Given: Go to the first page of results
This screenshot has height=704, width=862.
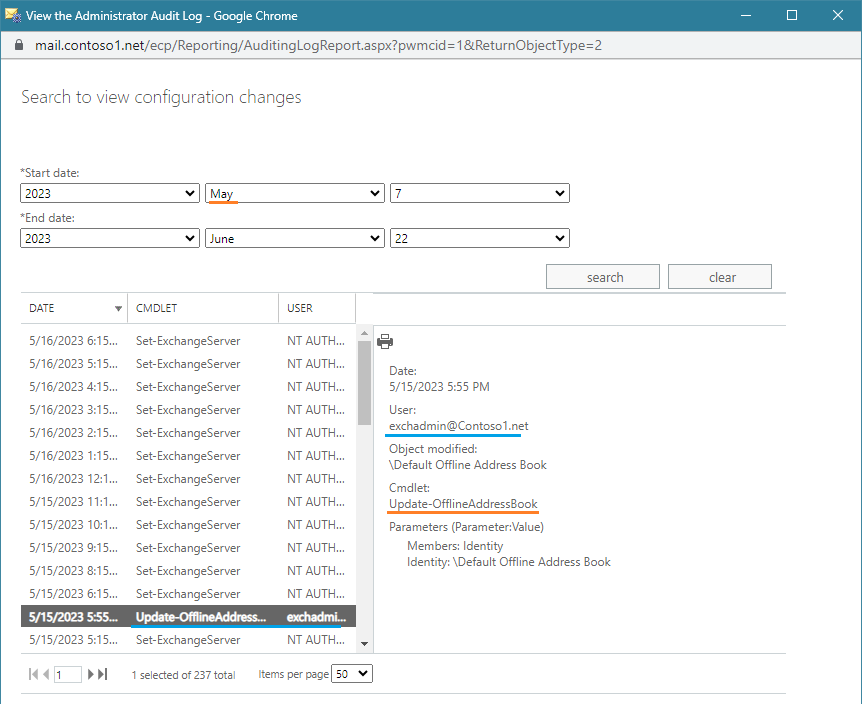Looking at the screenshot, I should pos(34,674).
